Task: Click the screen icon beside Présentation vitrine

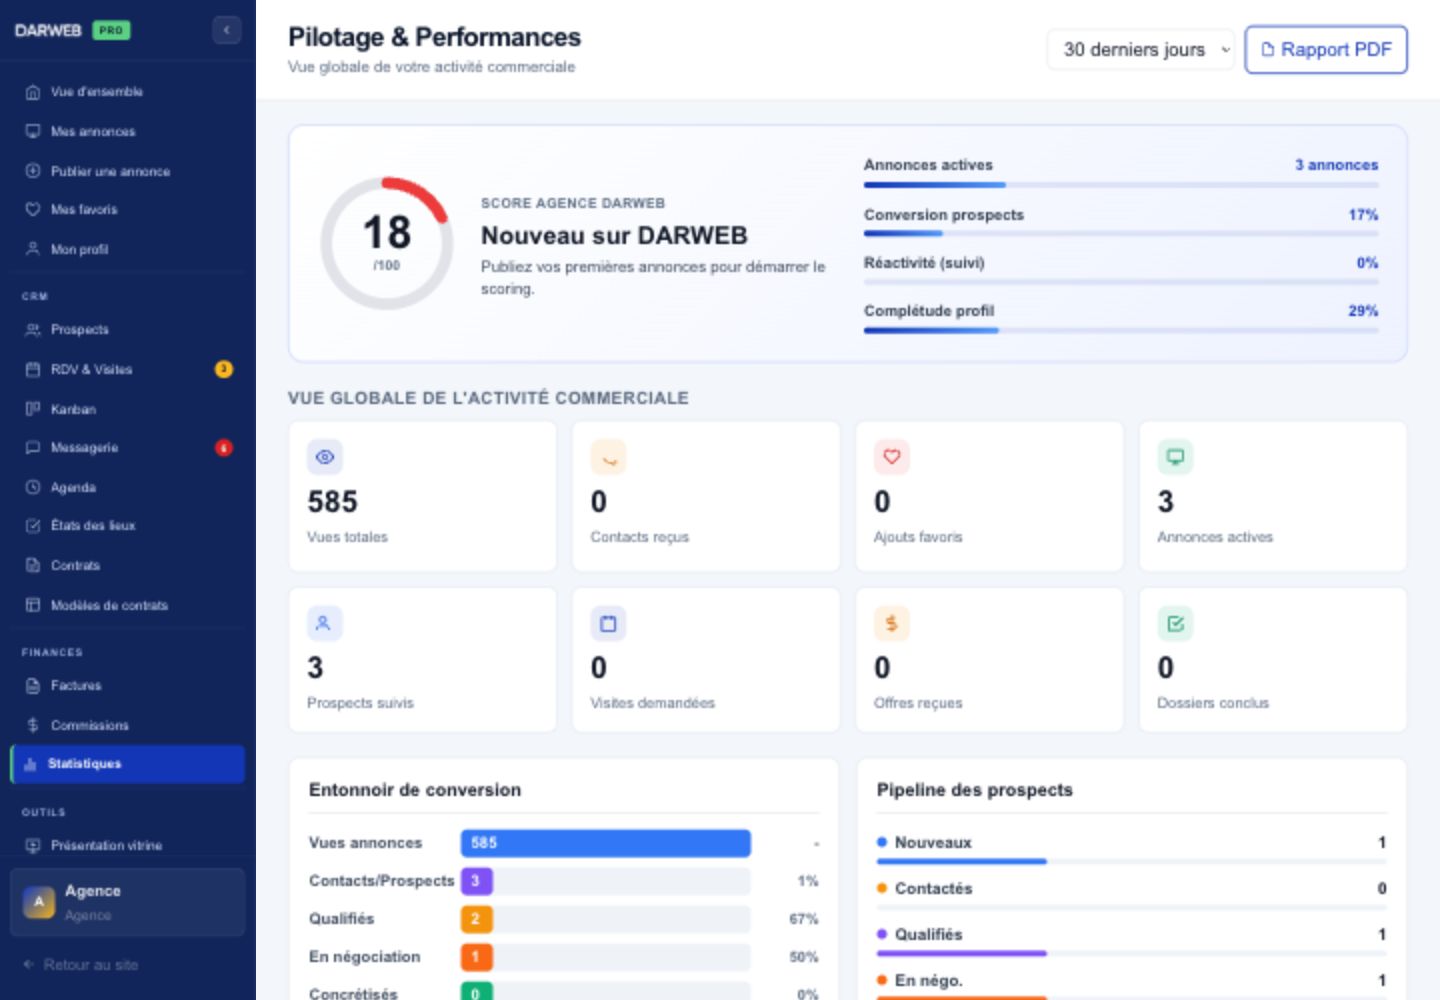Action: point(33,845)
